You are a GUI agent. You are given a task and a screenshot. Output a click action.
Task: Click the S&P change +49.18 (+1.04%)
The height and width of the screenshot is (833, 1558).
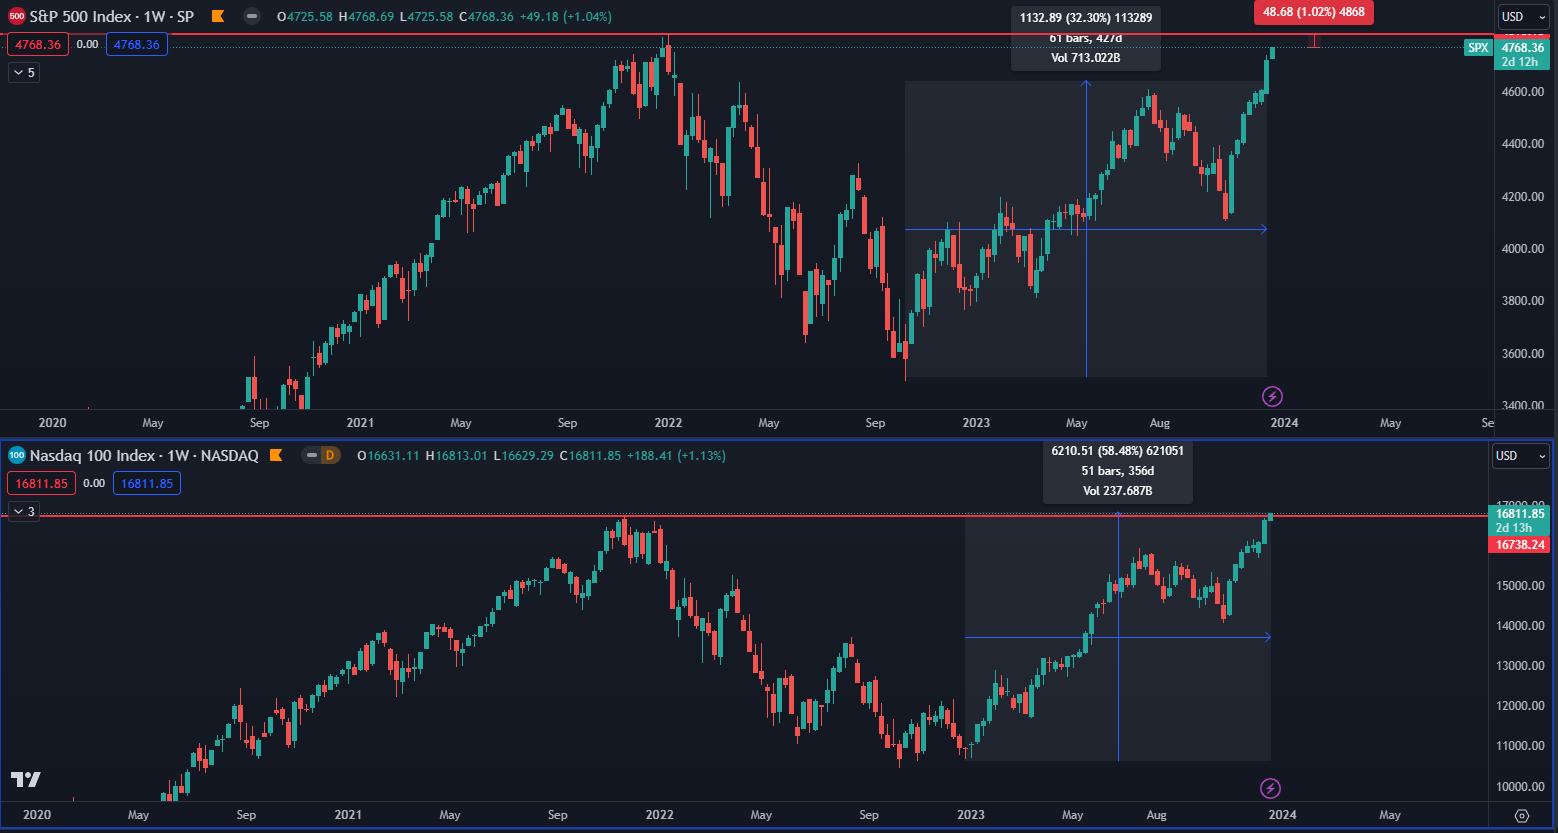coord(566,16)
